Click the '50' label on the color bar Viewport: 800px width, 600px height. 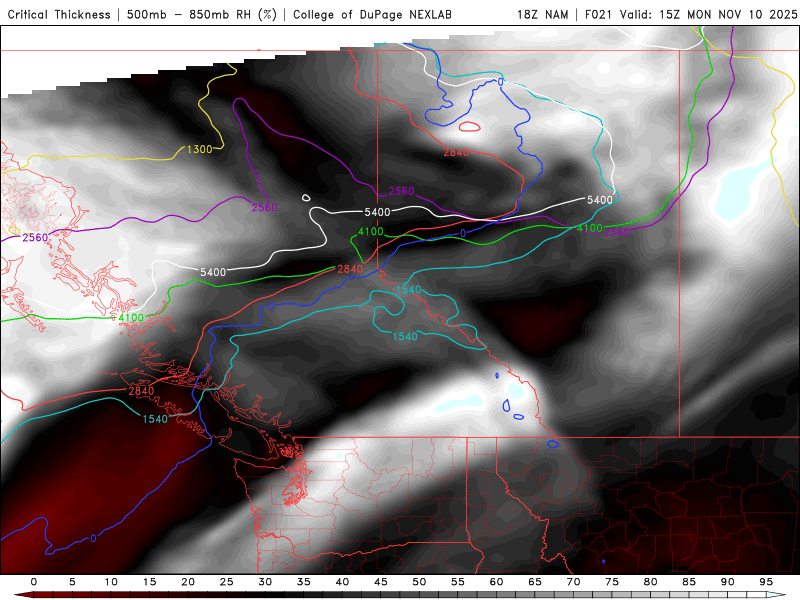419,582
